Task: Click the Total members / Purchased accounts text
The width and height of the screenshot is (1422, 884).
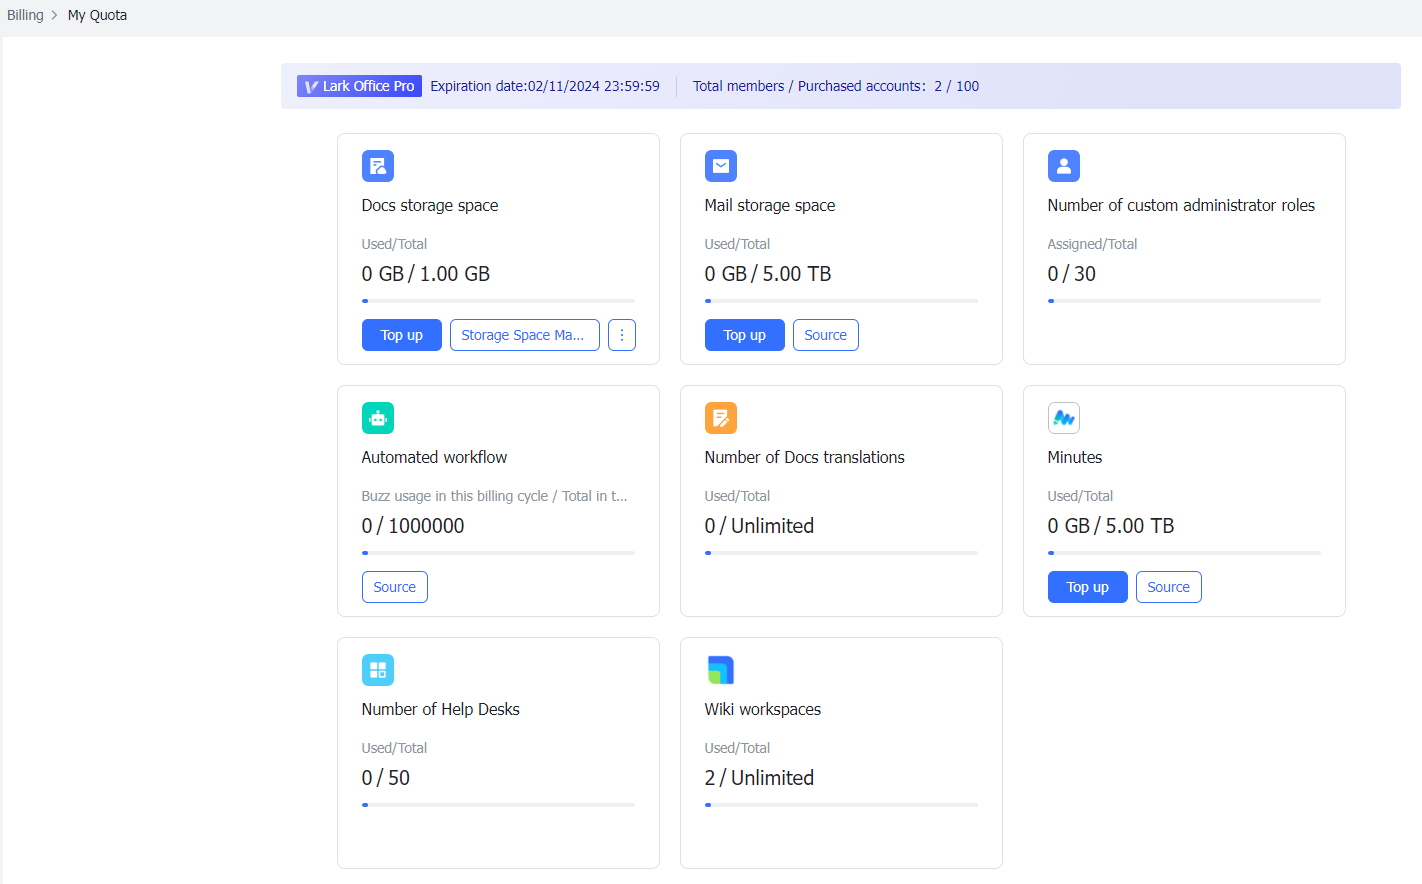Action: [836, 86]
